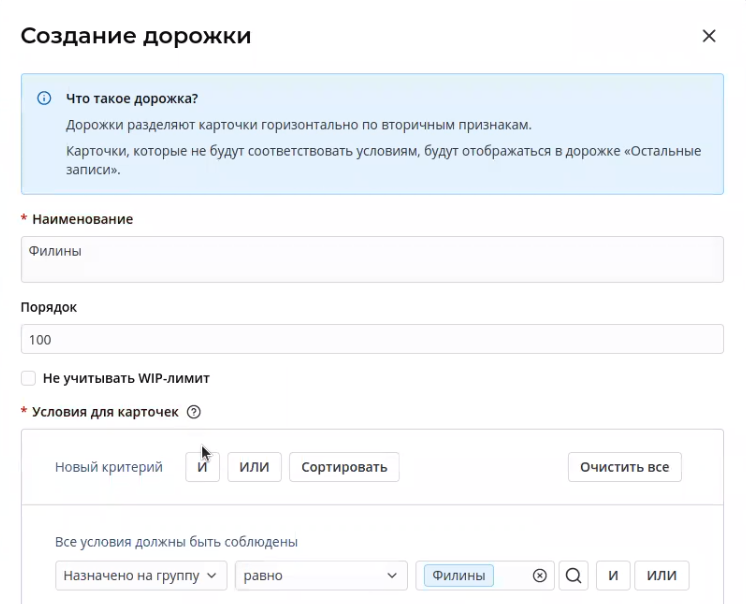Click the info icon in the blue banner

[x=44, y=99]
